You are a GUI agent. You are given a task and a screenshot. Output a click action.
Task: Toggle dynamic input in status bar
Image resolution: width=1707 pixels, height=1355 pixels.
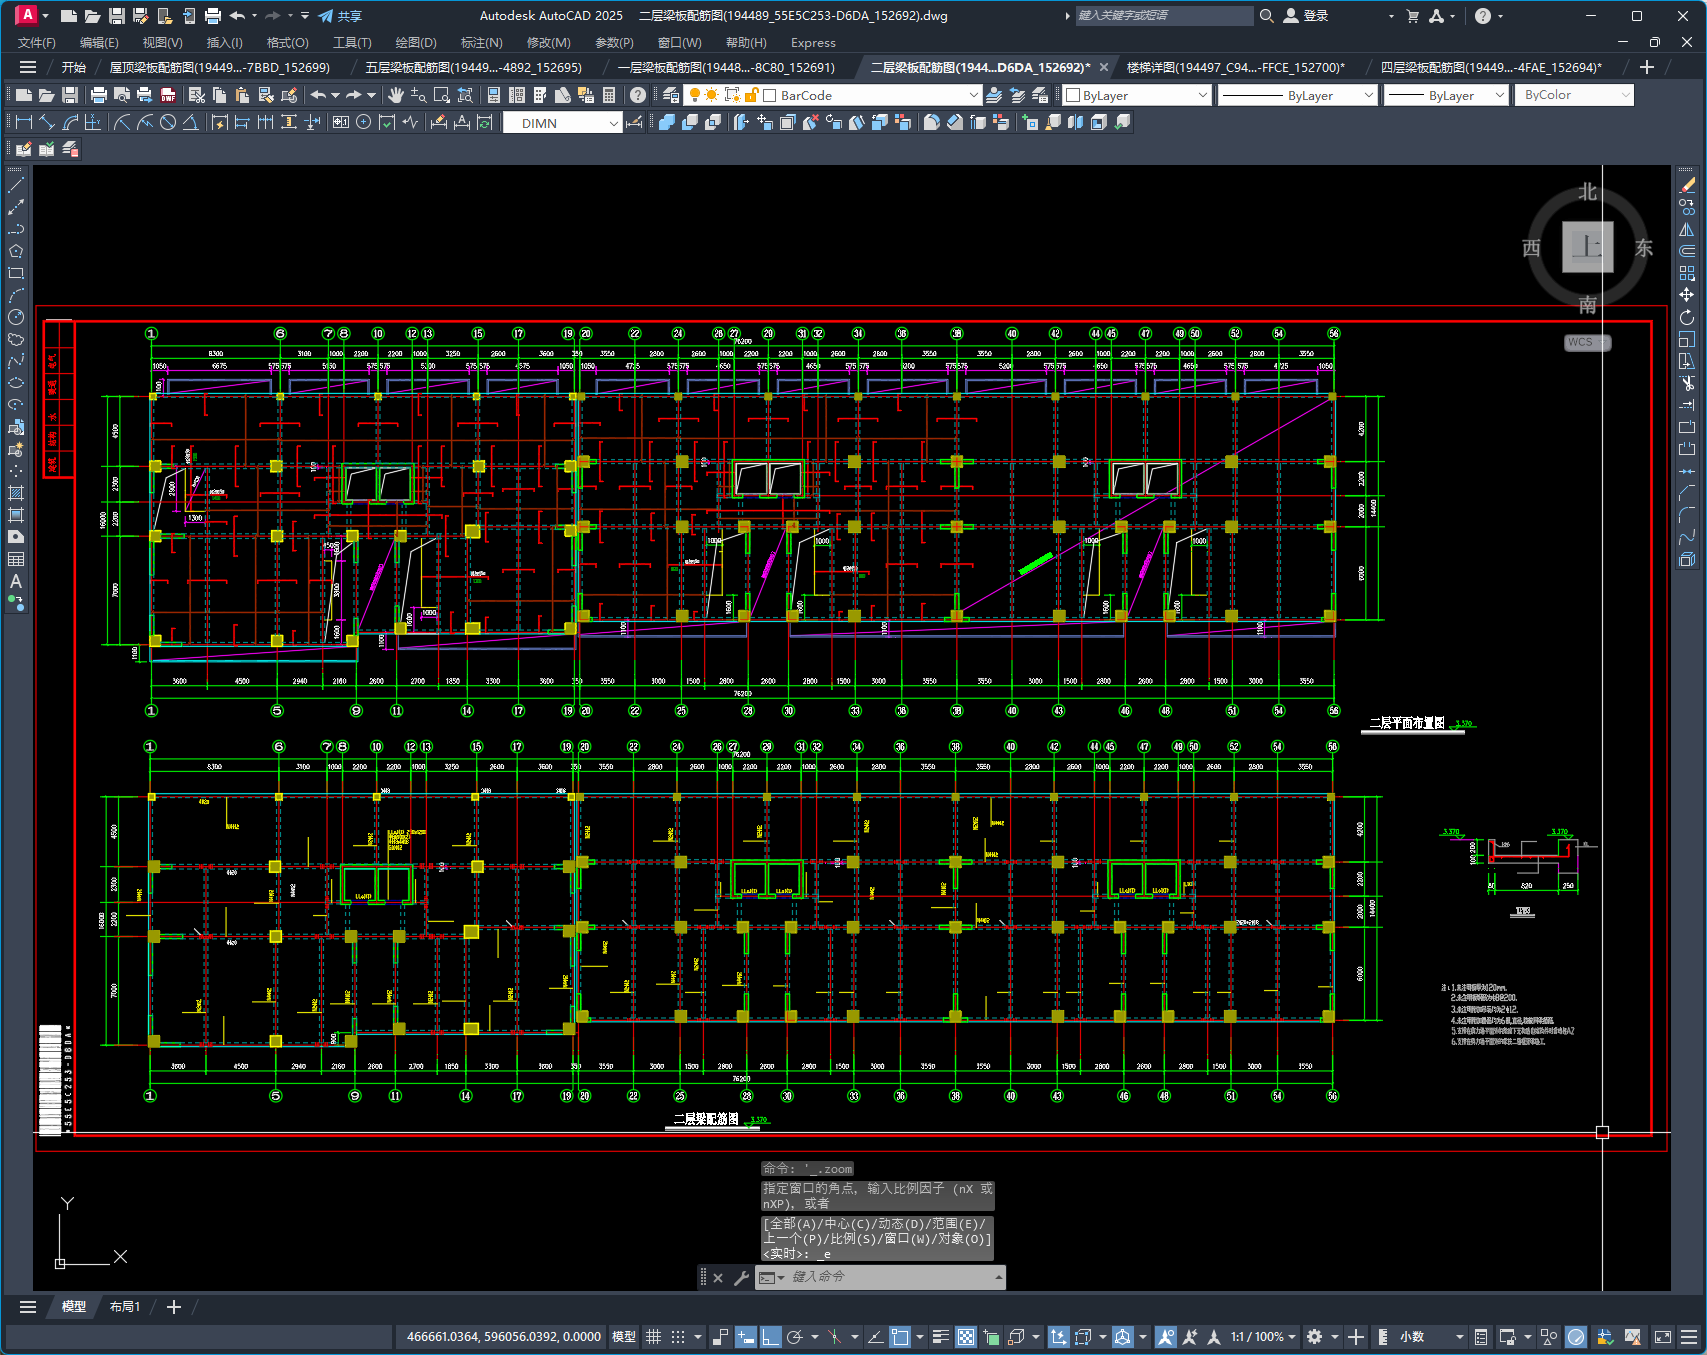tap(746, 1337)
